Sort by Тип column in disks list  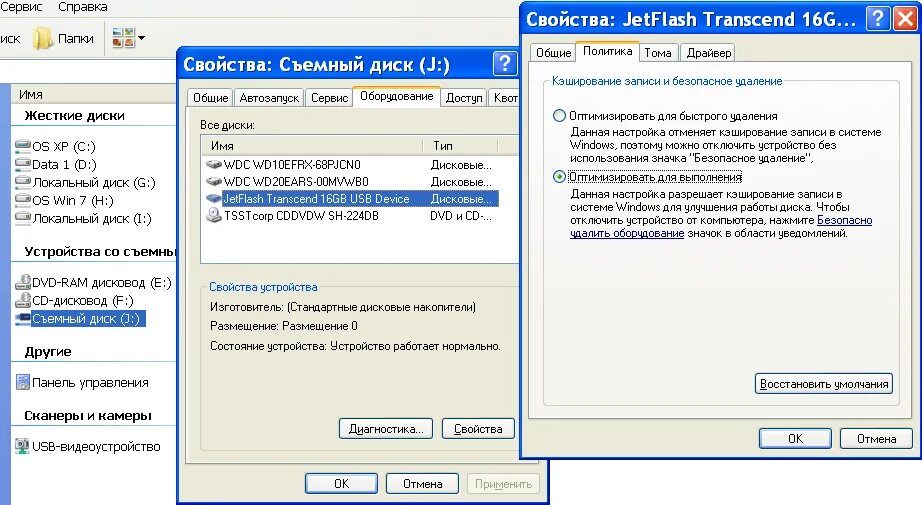[x=460, y=145]
